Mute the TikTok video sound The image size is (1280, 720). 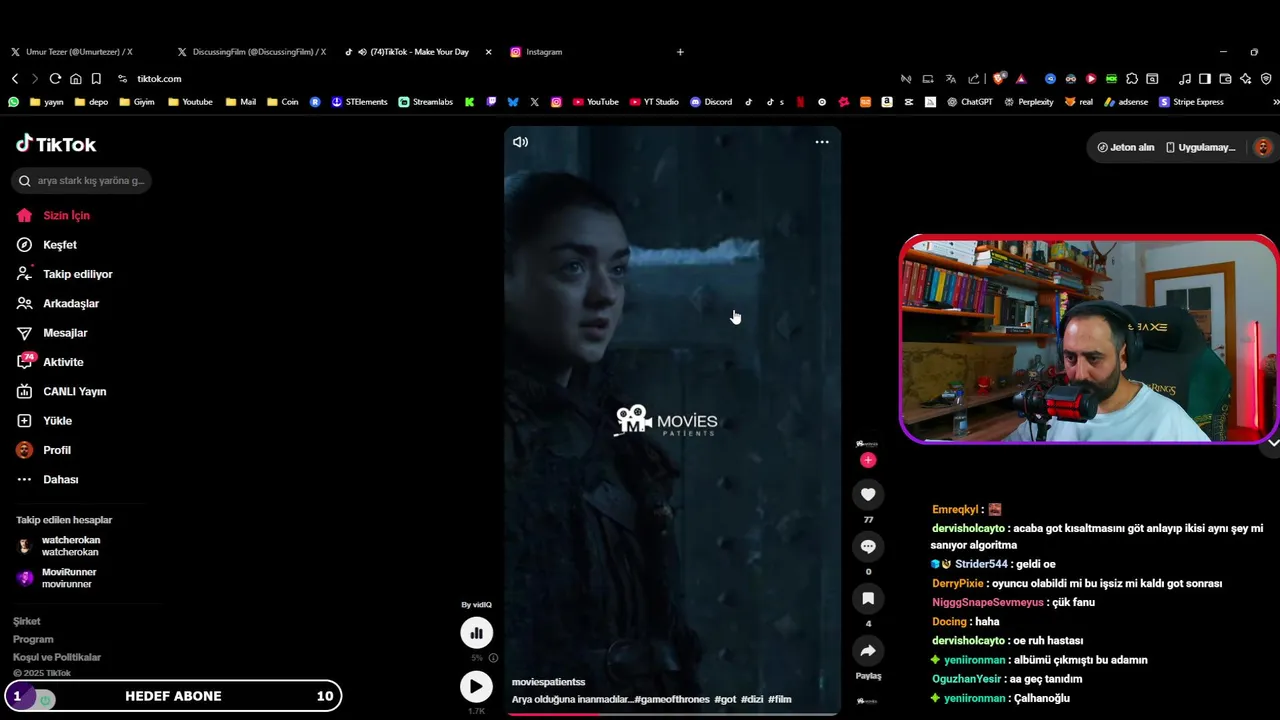coord(520,142)
